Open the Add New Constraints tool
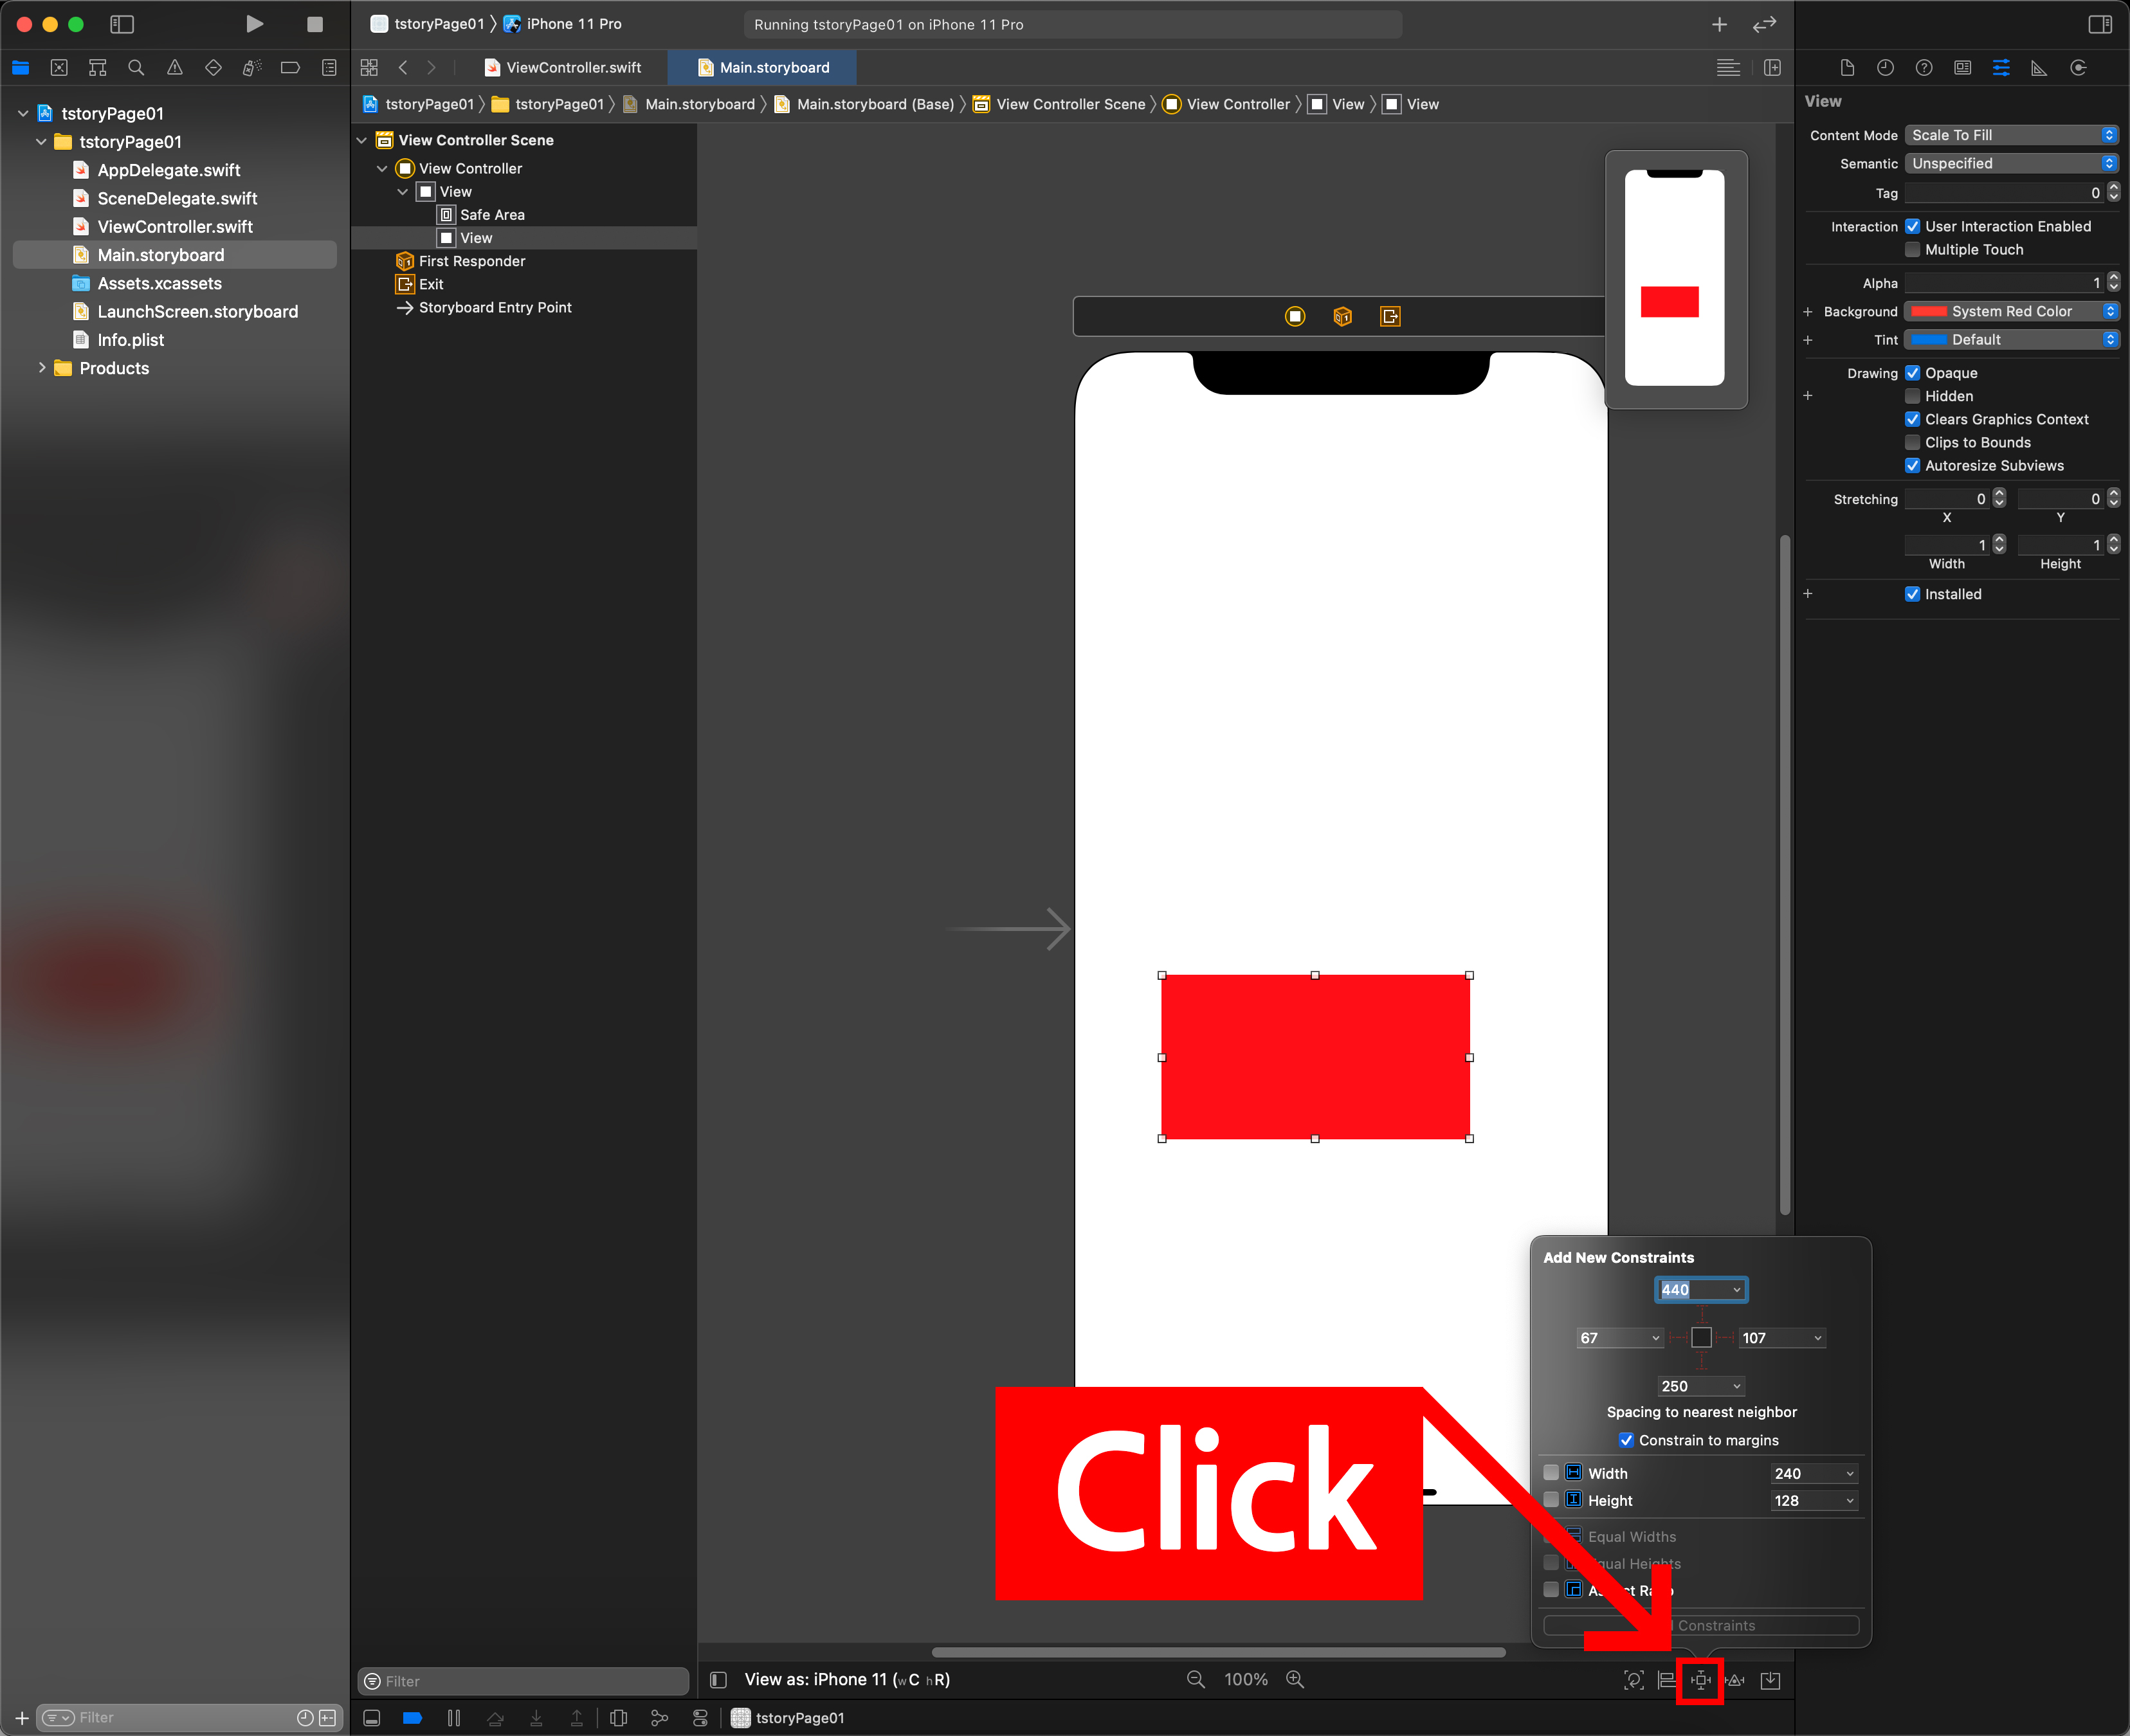The height and width of the screenshot is (1736, 2130). [x=1700, y=1680]
